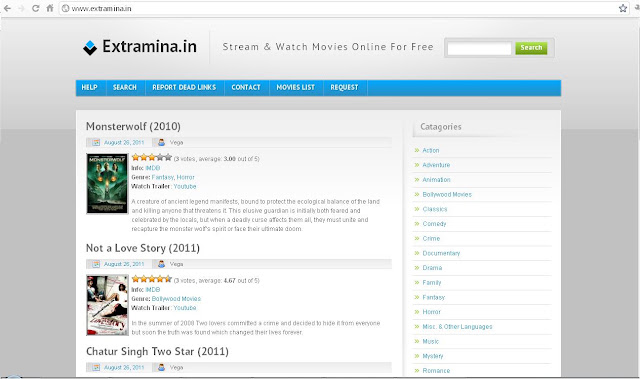Click the date link under Monsterwolf
This screenshot has width=640, height=379.
point(124,142)
